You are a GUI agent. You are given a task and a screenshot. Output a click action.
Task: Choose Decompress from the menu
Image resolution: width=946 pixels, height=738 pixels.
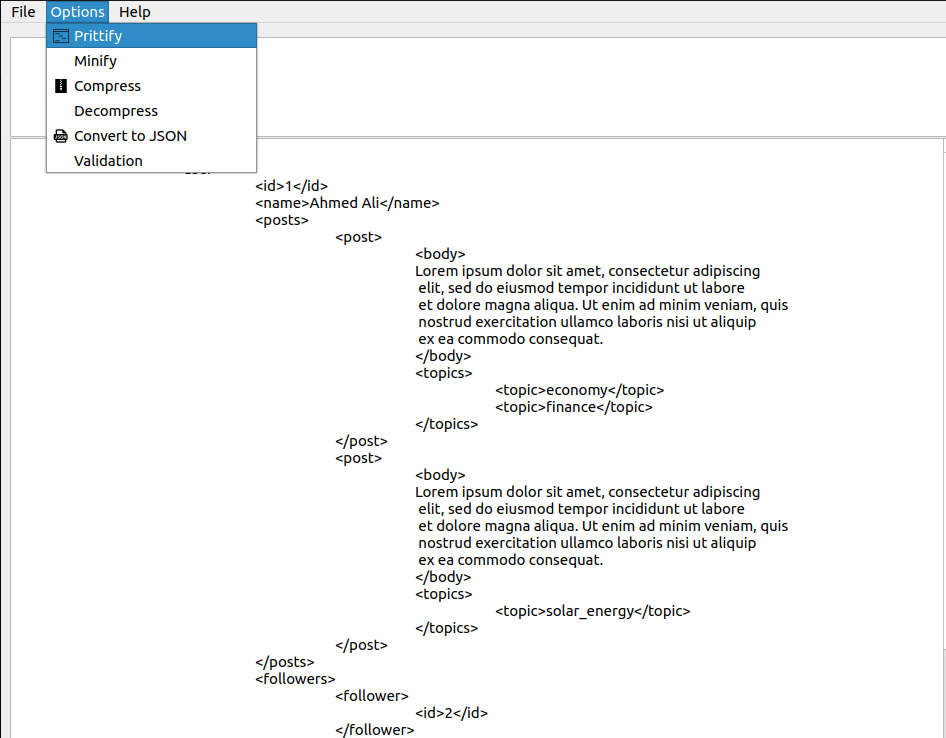(x=115, y=111)
